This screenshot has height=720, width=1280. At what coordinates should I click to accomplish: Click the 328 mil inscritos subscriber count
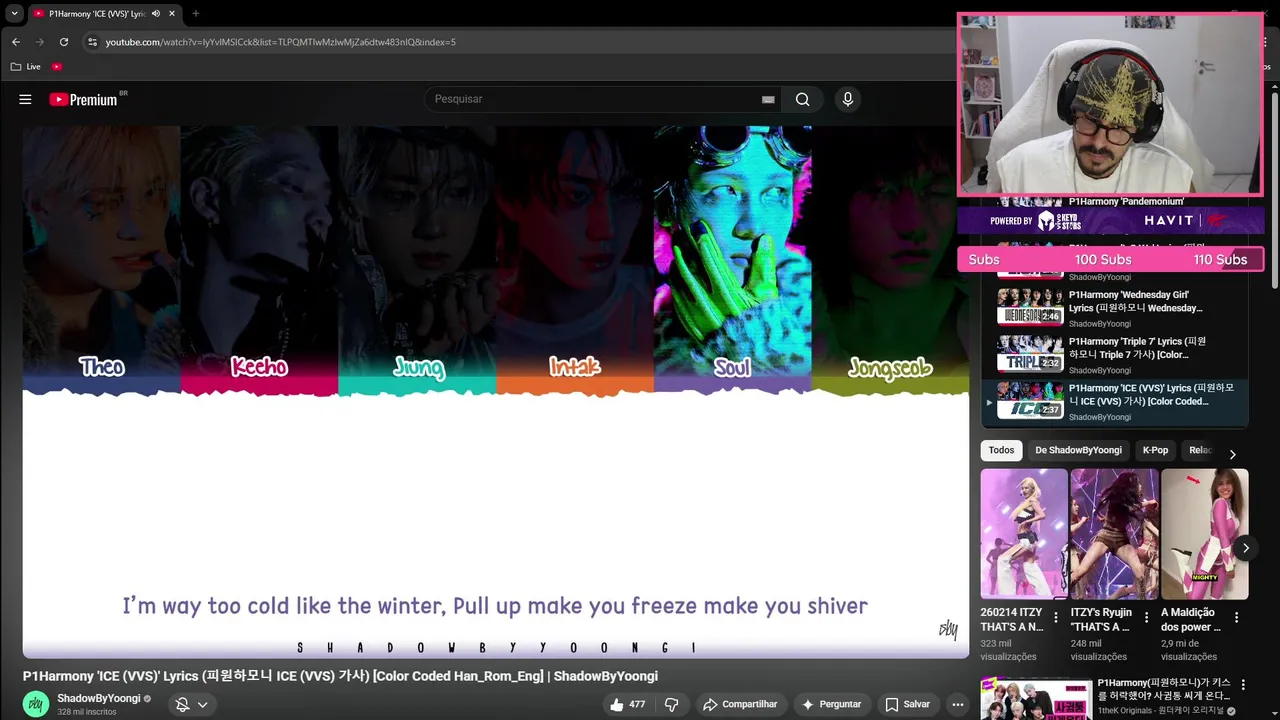87,712
